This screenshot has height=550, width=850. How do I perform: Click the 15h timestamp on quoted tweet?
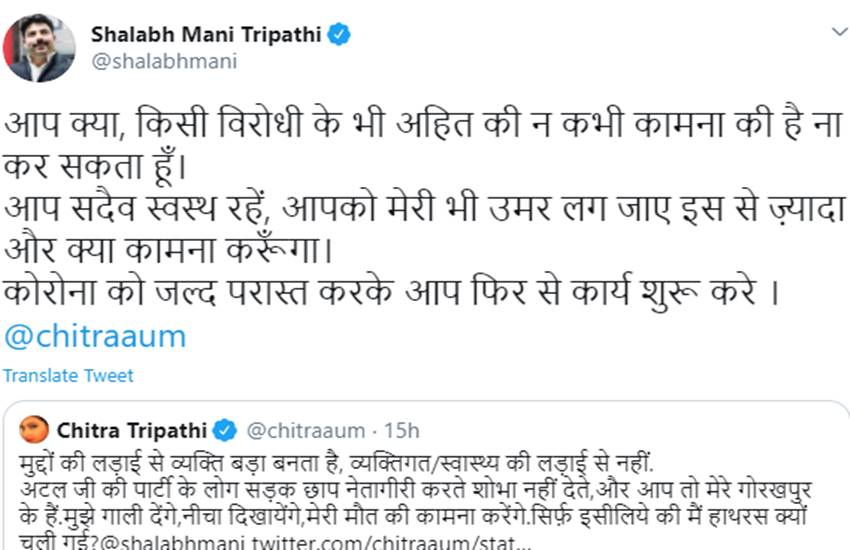[401, 431]
